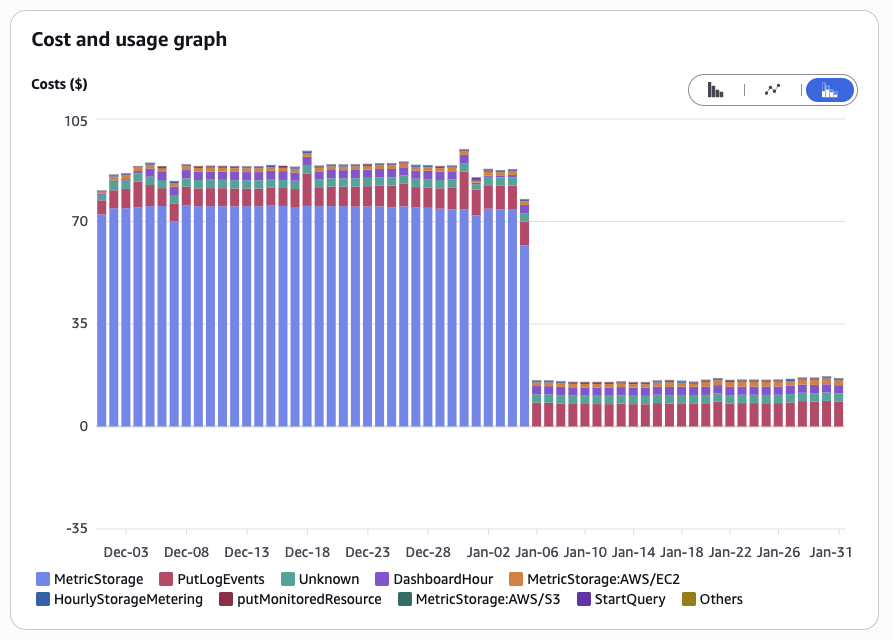893x640 pixels.
Task: Click the Cost and usage graph heading
Action: point(129,40)
